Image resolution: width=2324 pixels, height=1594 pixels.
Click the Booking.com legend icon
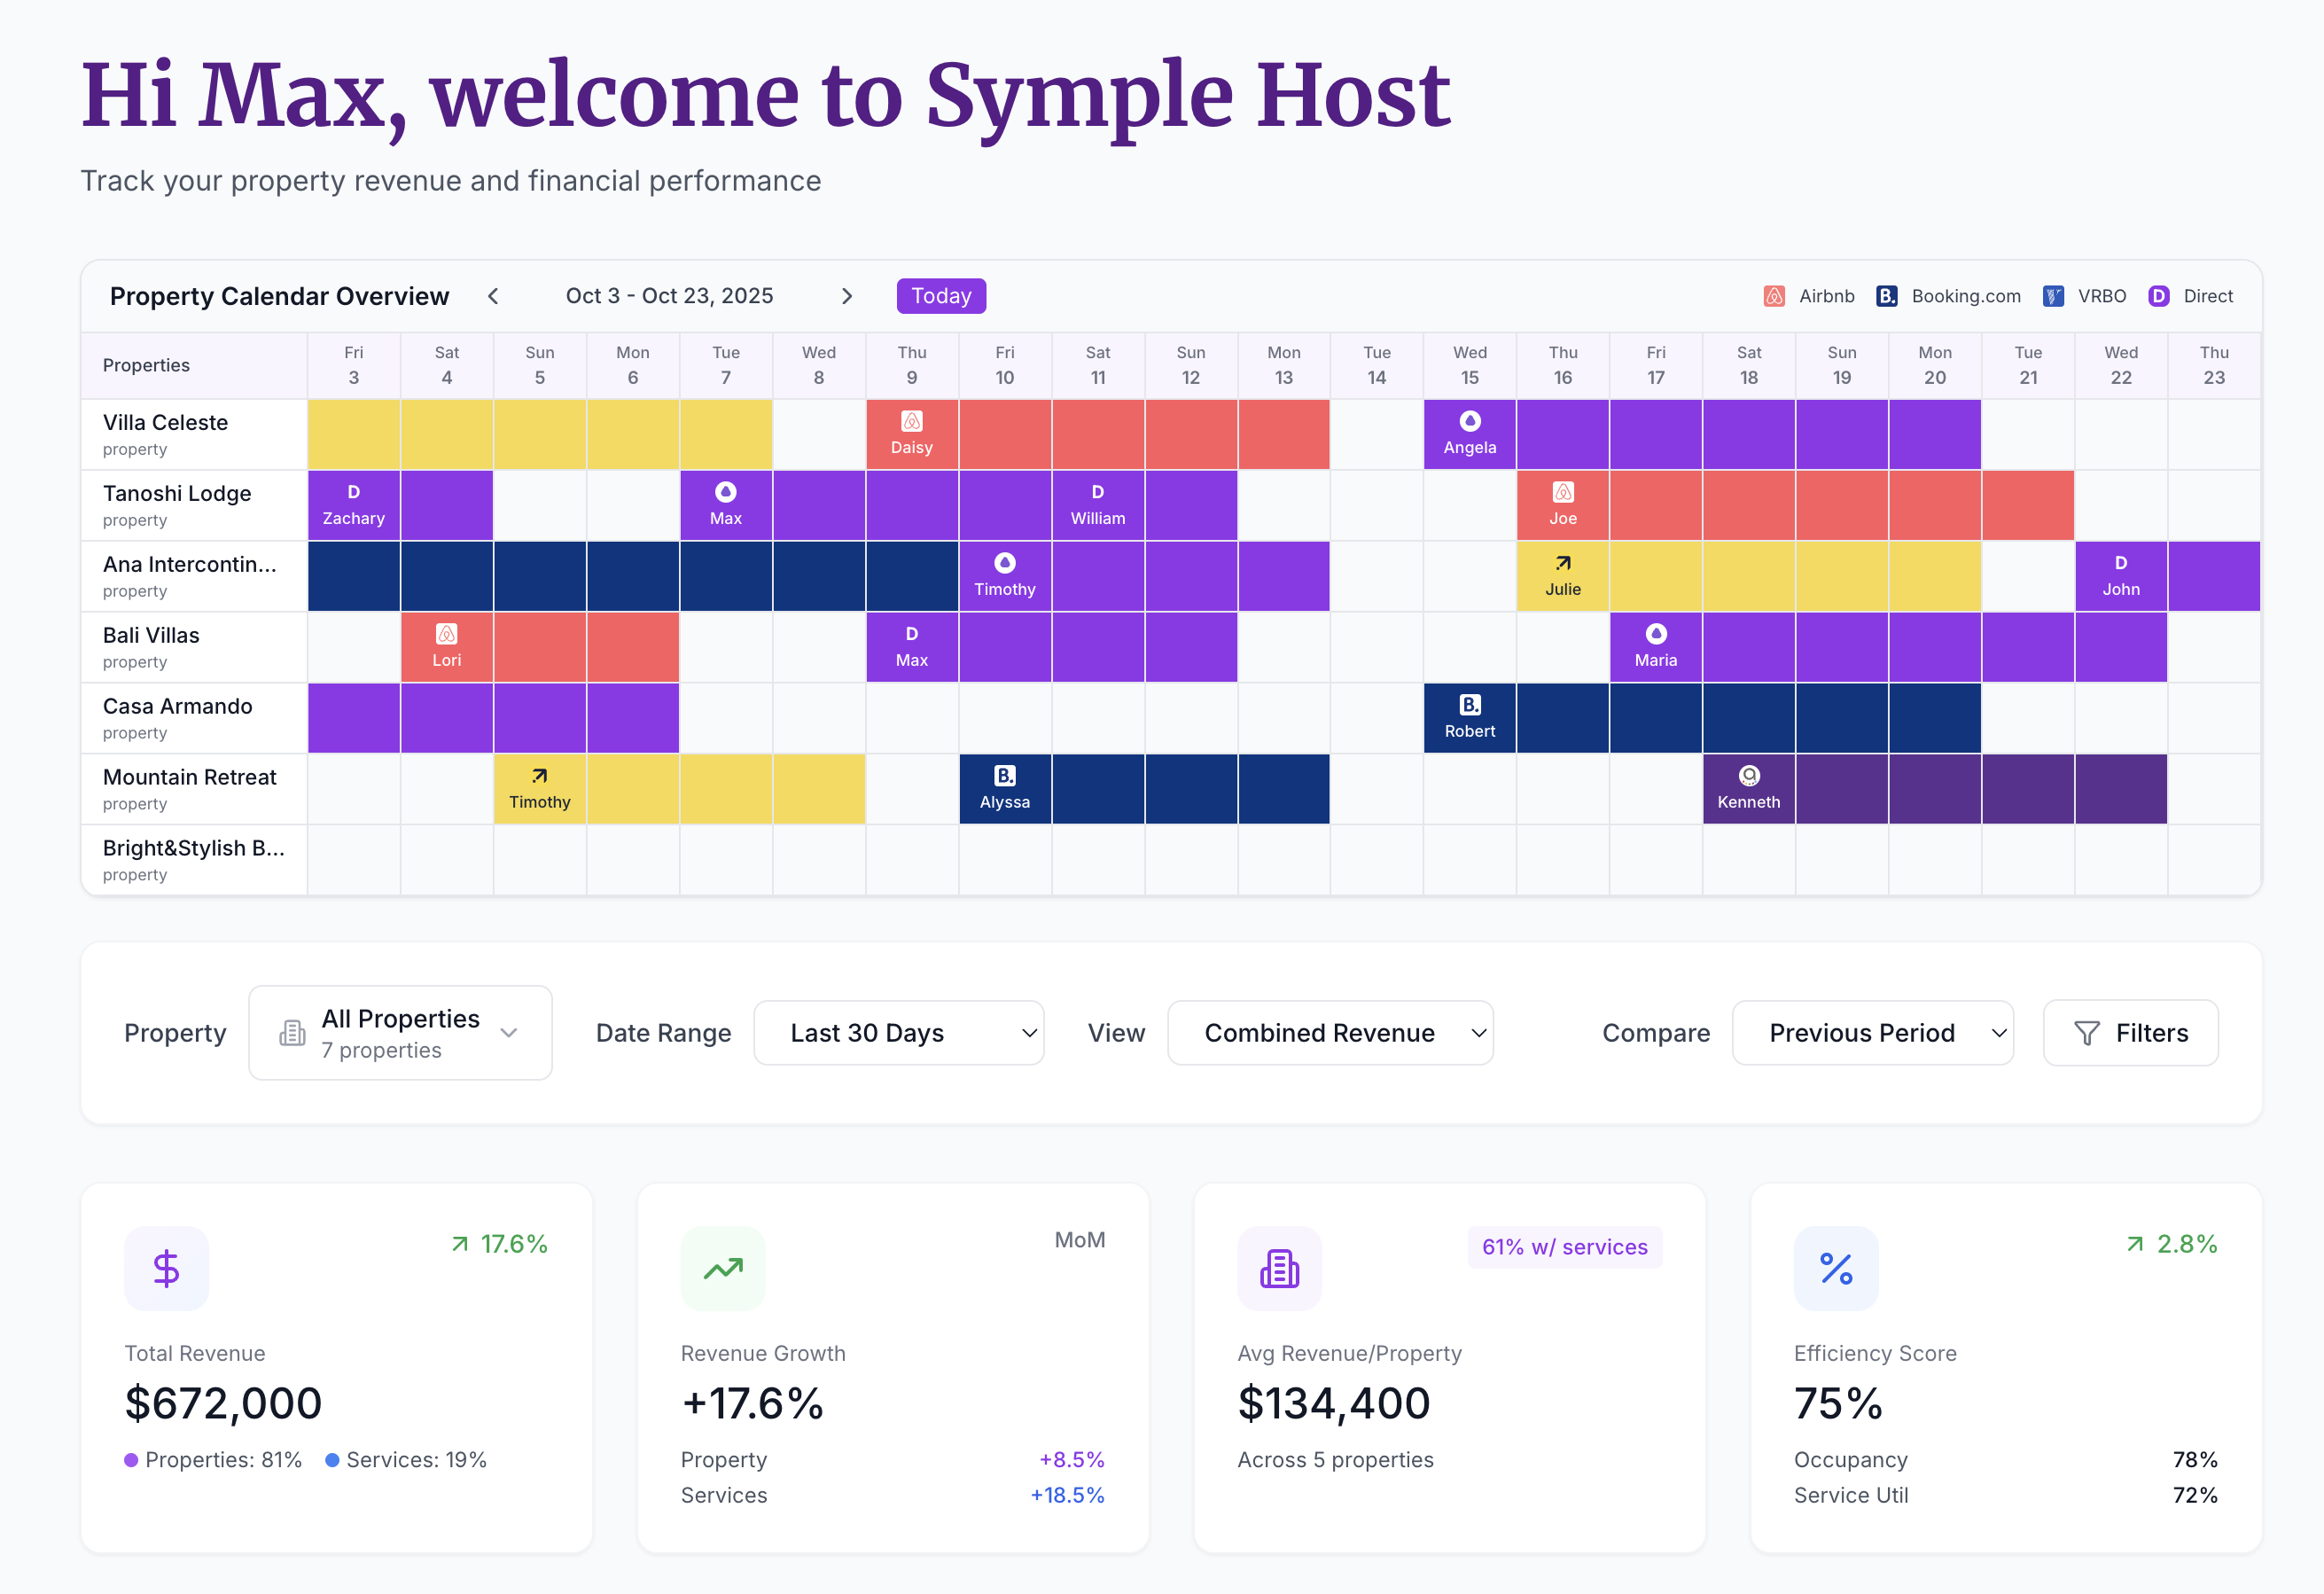(x=1887, y=295)
